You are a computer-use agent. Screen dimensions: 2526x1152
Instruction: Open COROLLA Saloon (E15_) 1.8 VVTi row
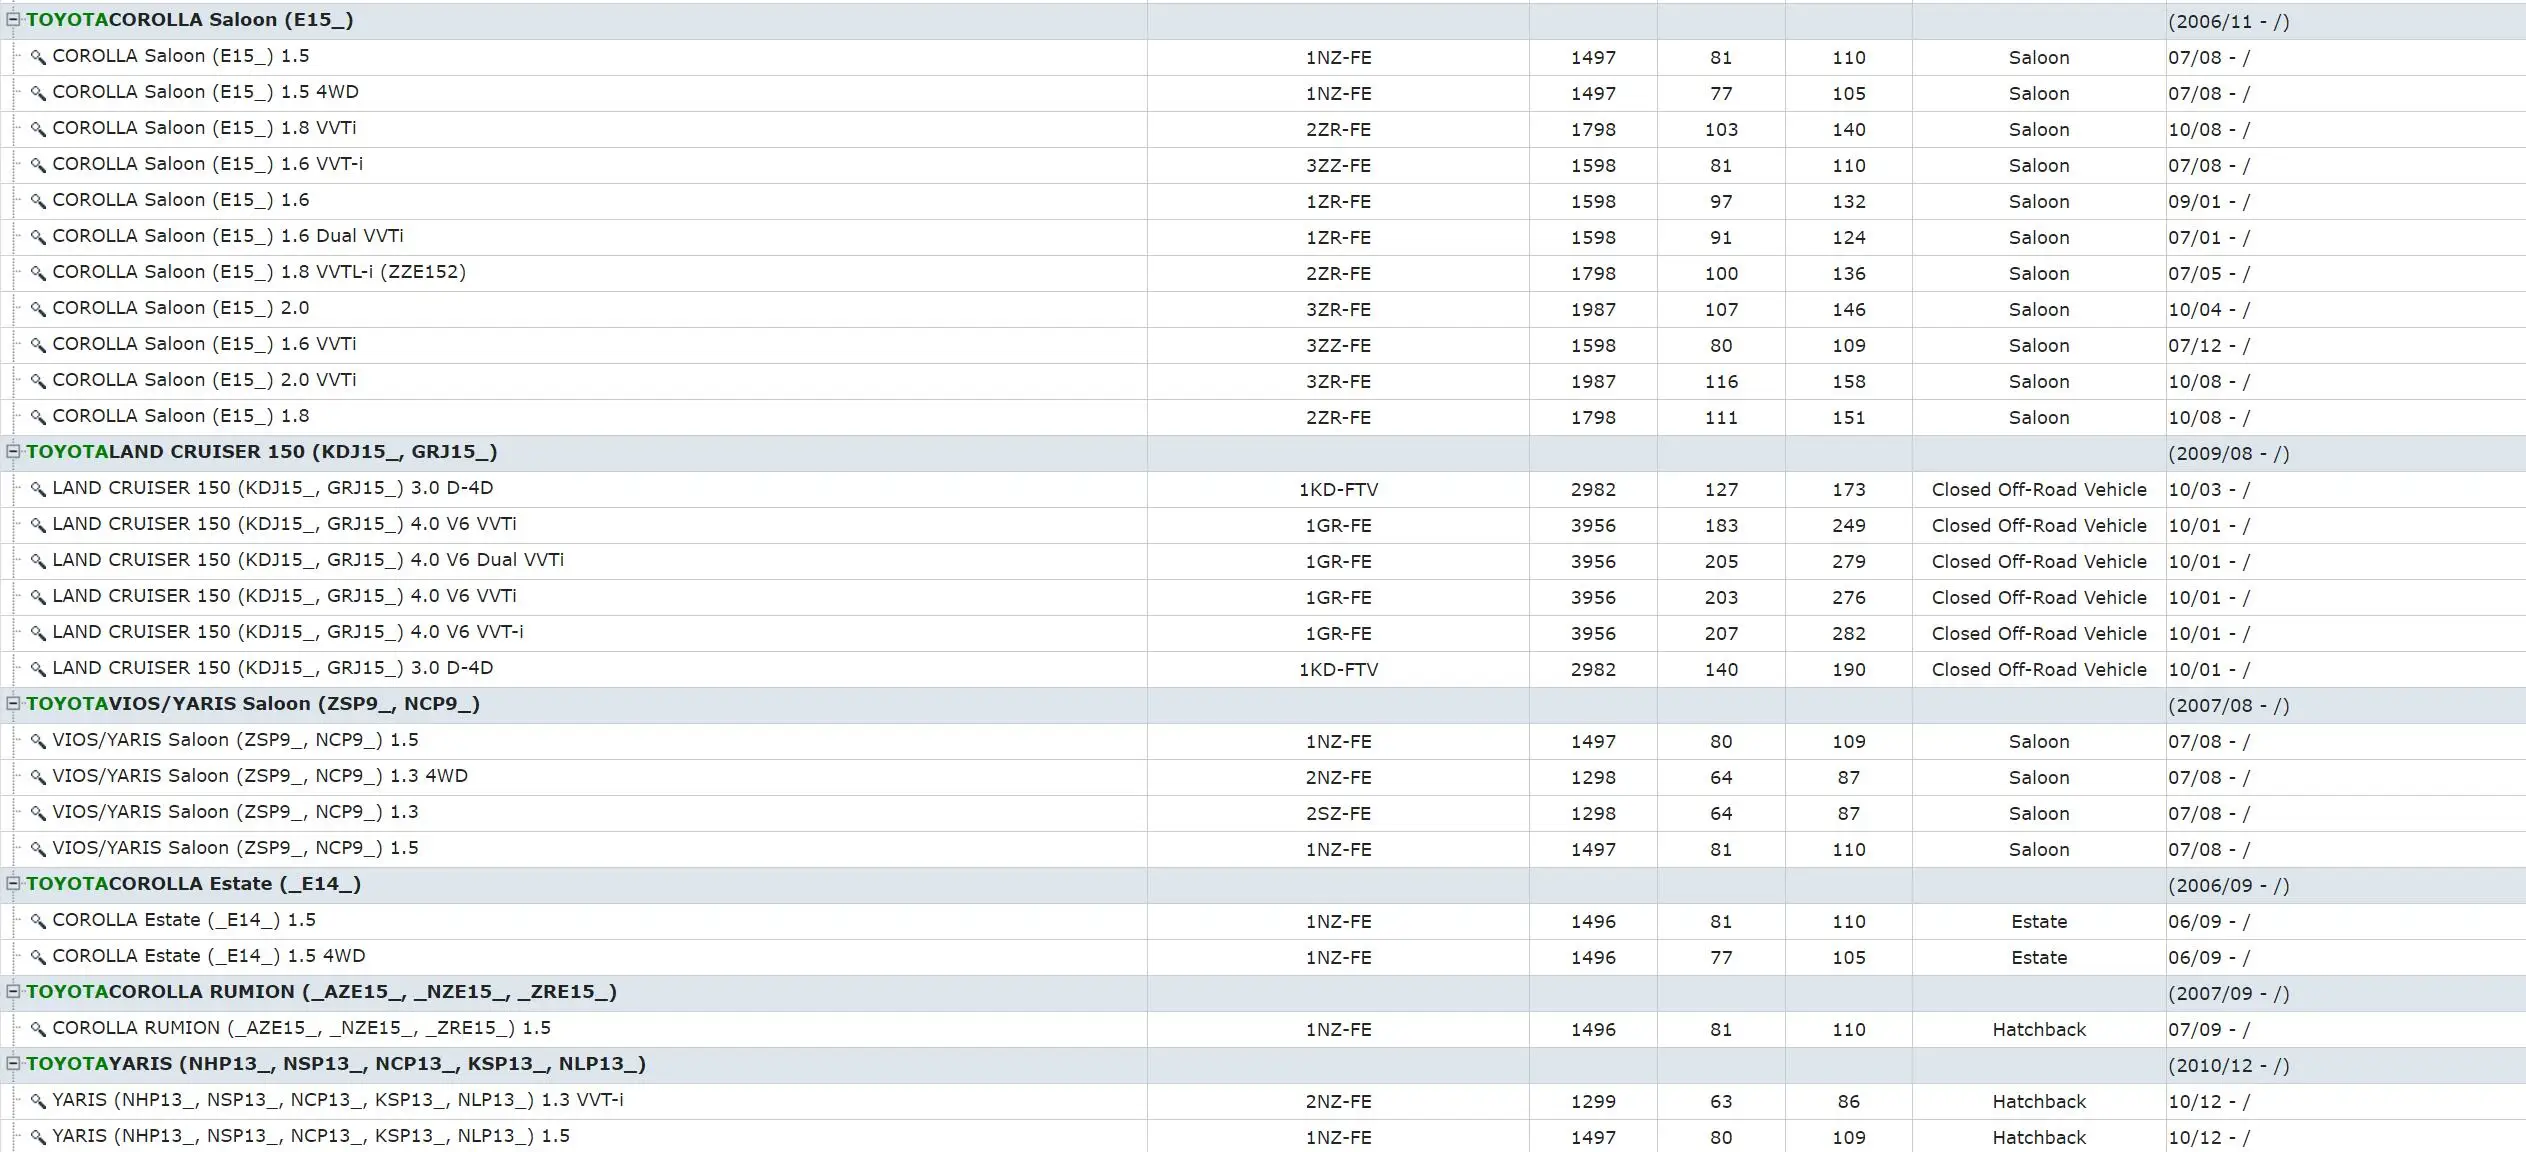tap(204, 128)
